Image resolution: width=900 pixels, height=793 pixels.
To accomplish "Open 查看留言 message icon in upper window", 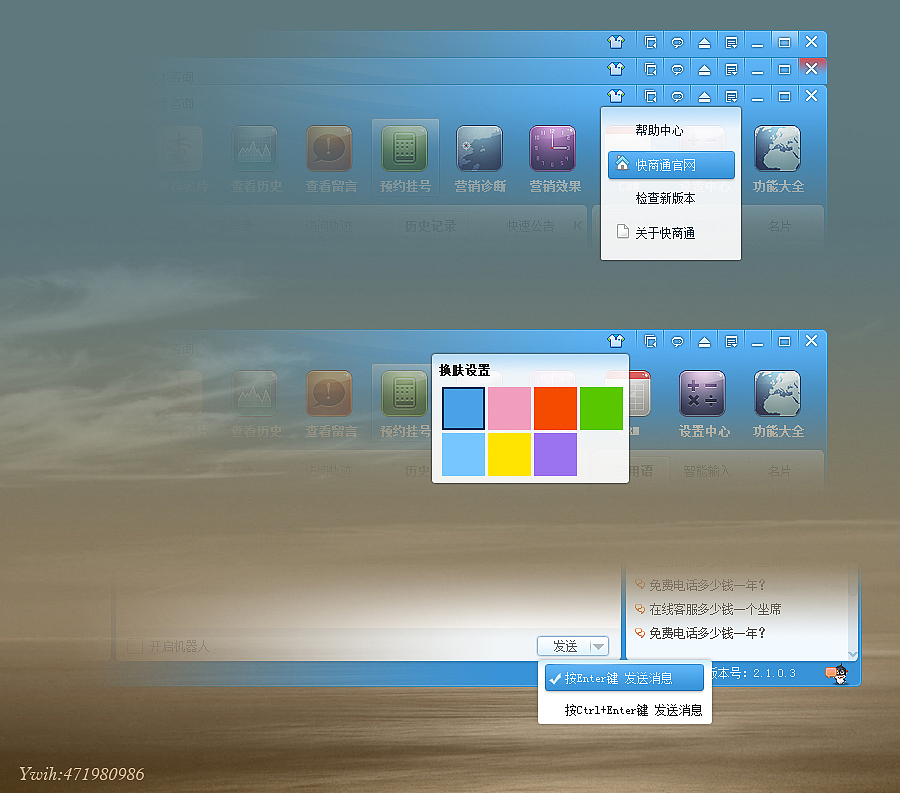I will (329, 149).
